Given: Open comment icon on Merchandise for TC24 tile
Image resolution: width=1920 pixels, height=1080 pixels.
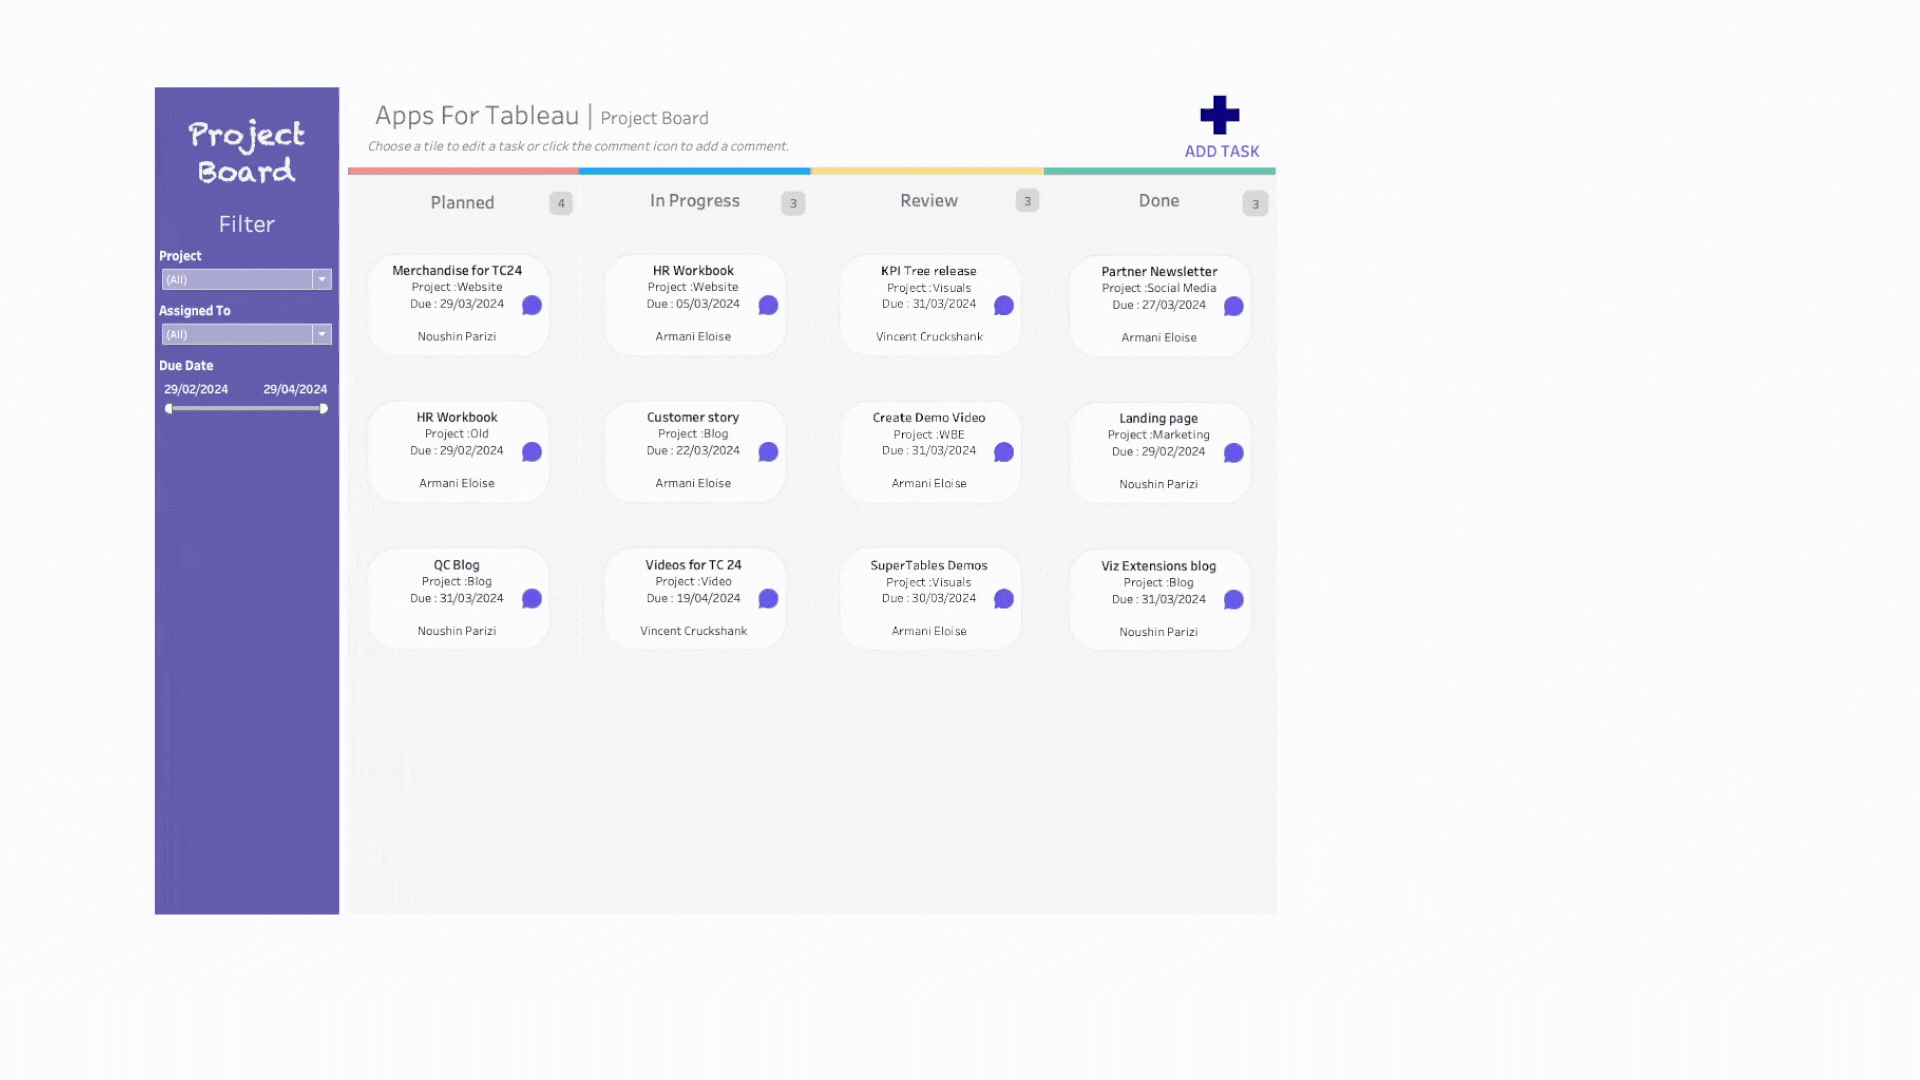Looking at the screenshot, I should point(532,305).
